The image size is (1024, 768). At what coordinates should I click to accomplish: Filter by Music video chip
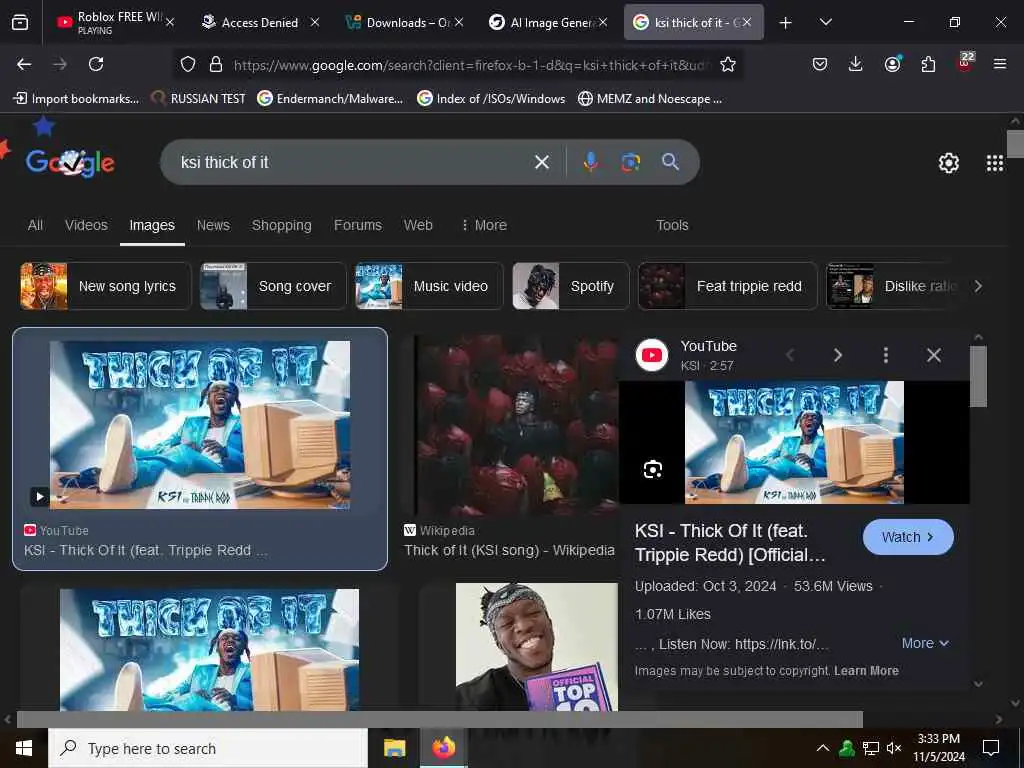click(429, 286)
